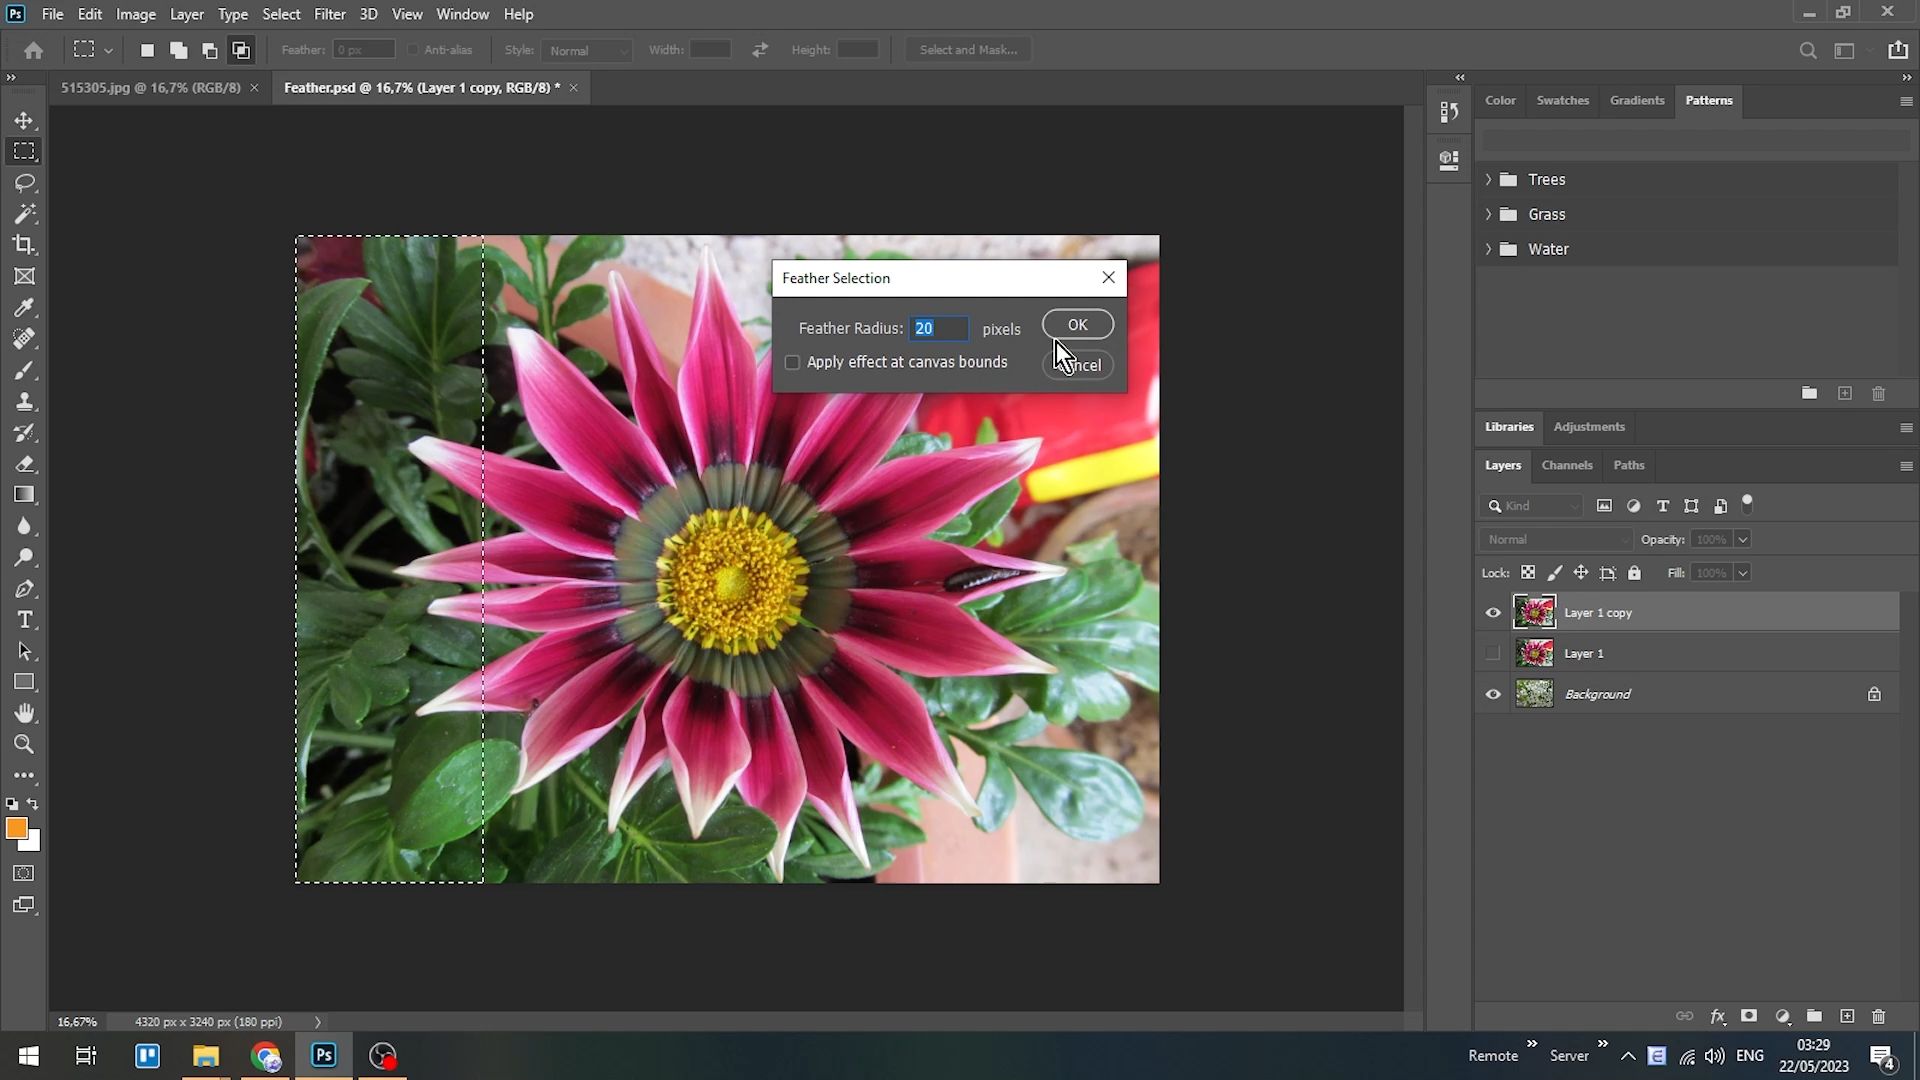Click OK in Feather Selection dialog

point(1078,324)
